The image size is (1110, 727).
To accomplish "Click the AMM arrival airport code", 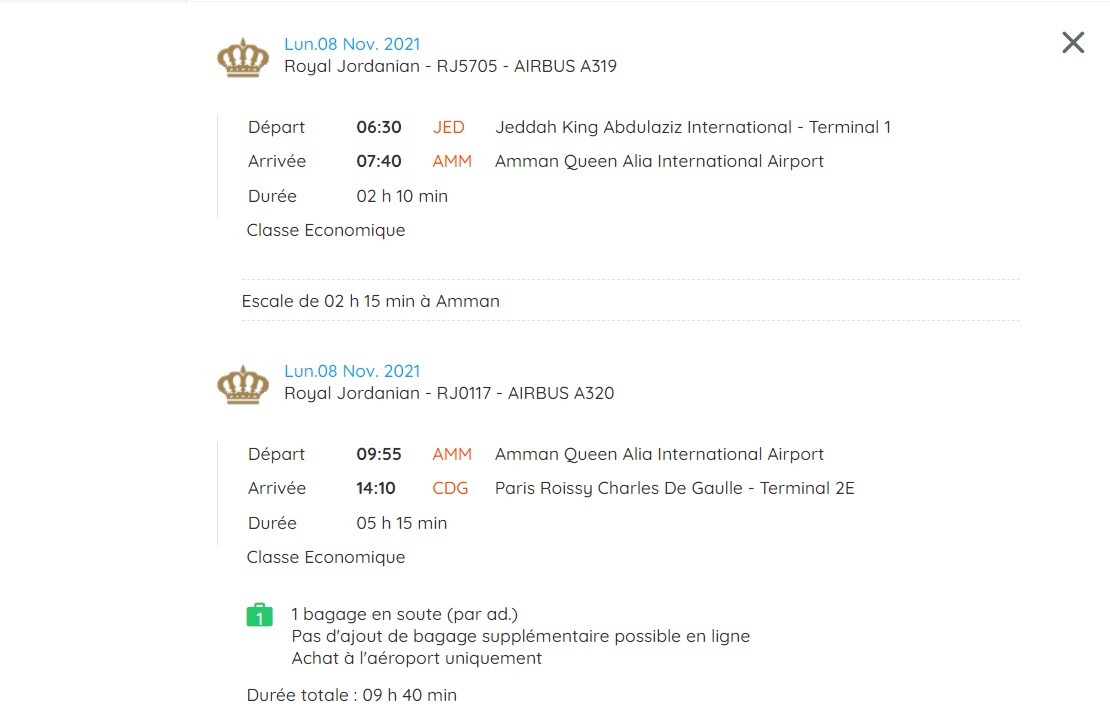I will tap(452, 161).
